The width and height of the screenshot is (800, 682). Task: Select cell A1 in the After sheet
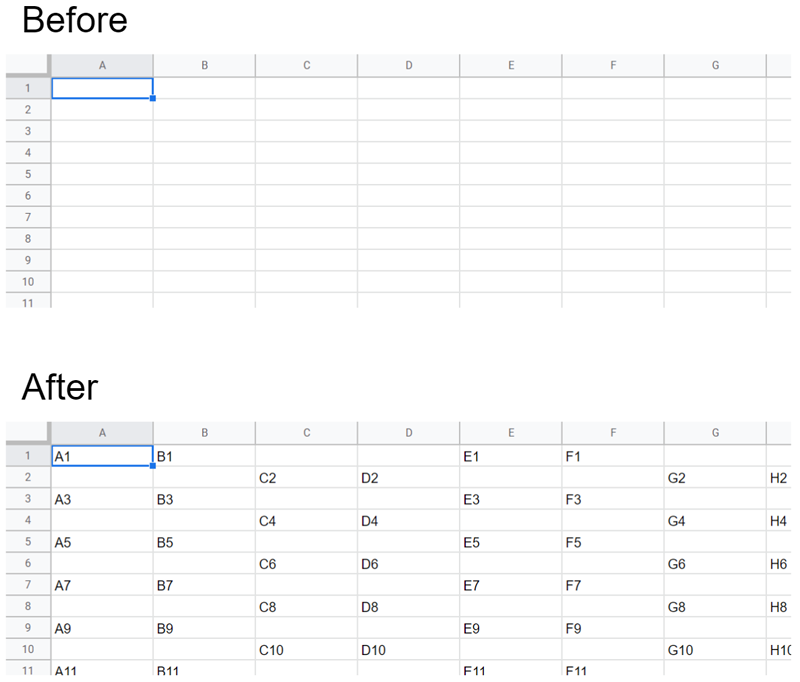pyautogui.click(x=102, y=456)
